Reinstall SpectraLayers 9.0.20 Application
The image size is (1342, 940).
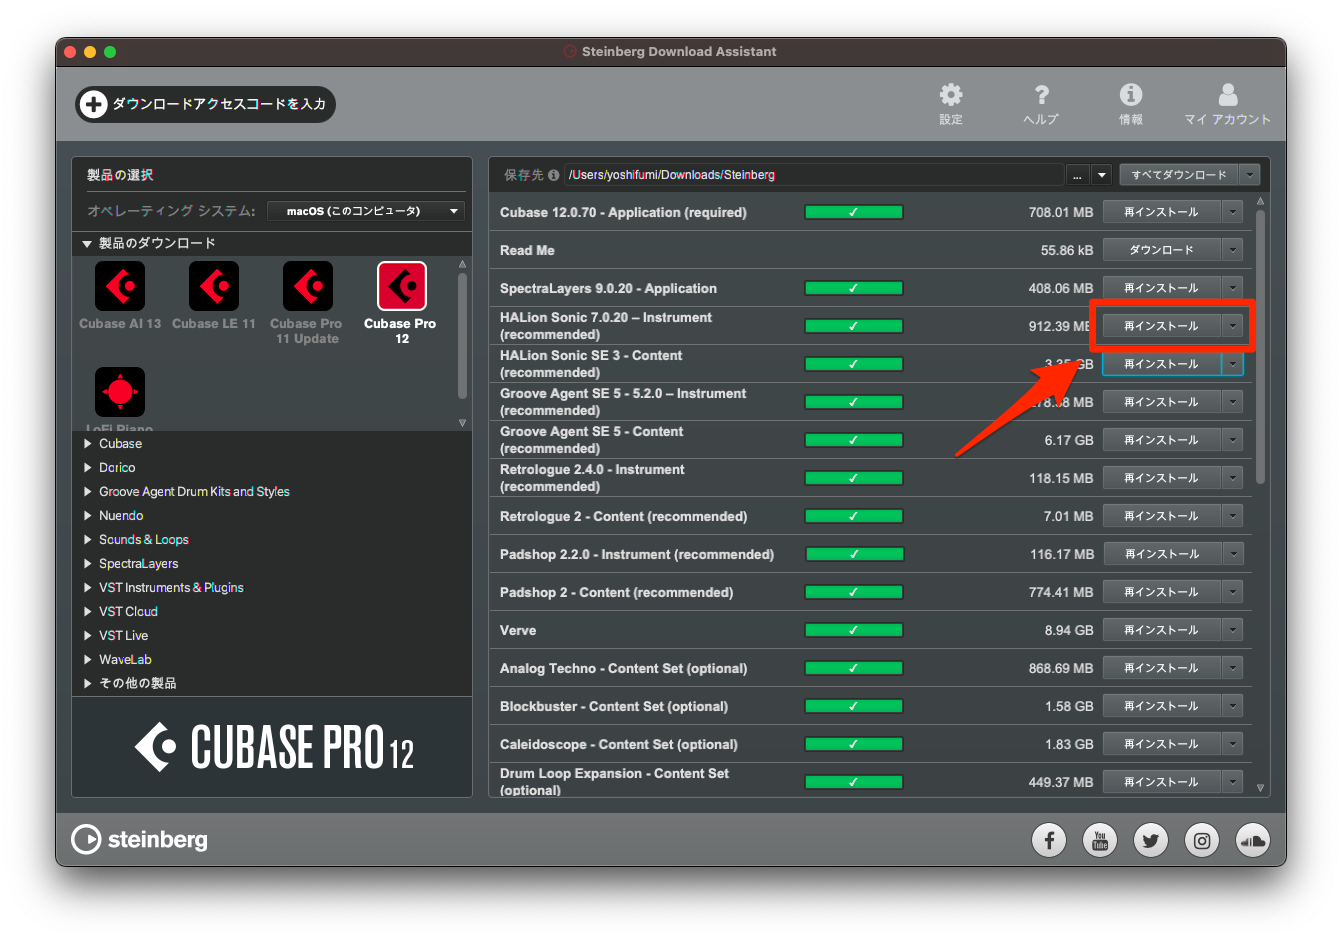coord(1161,288)
